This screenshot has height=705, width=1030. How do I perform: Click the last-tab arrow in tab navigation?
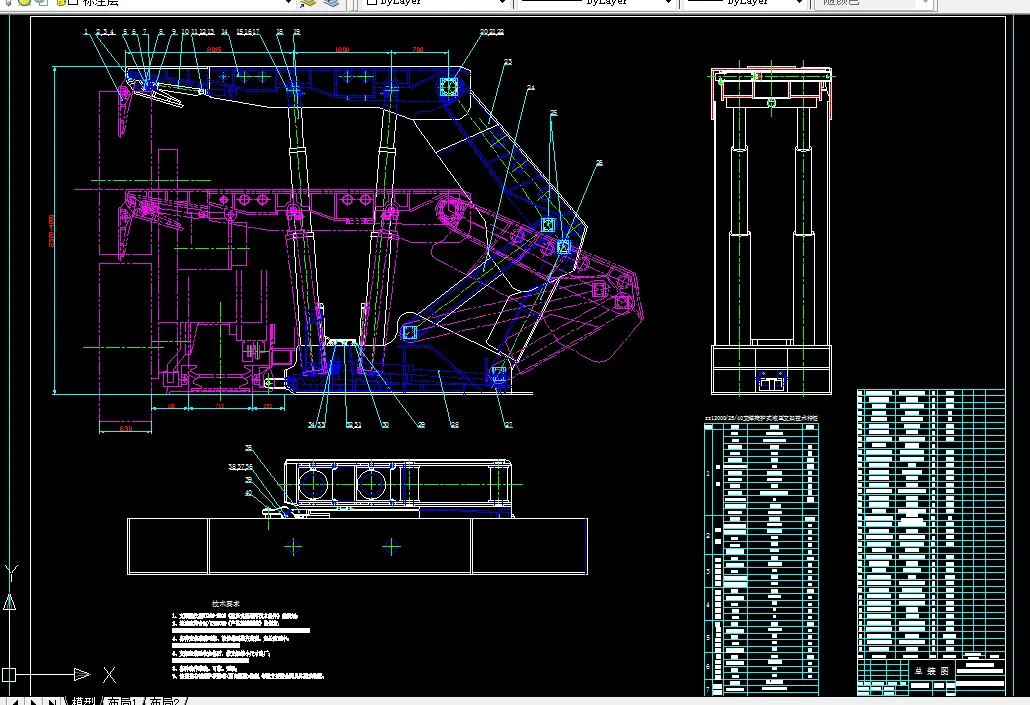tap(51, 702)
